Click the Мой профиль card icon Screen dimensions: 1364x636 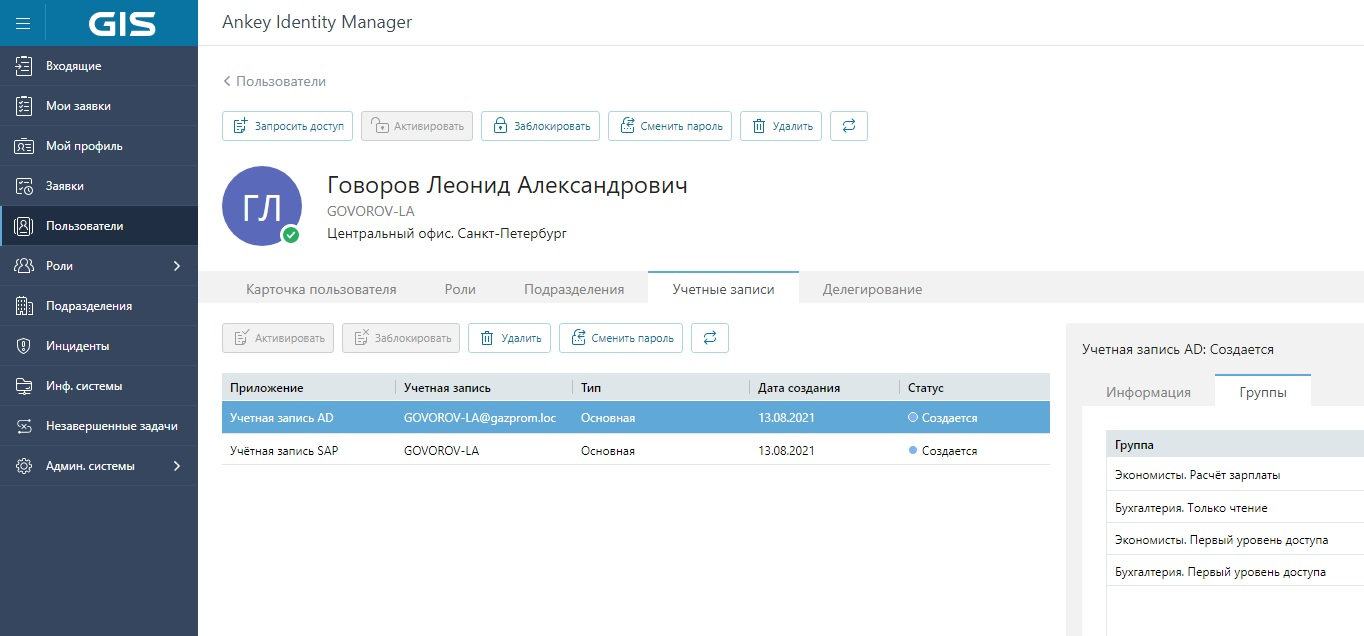[25, 146]
